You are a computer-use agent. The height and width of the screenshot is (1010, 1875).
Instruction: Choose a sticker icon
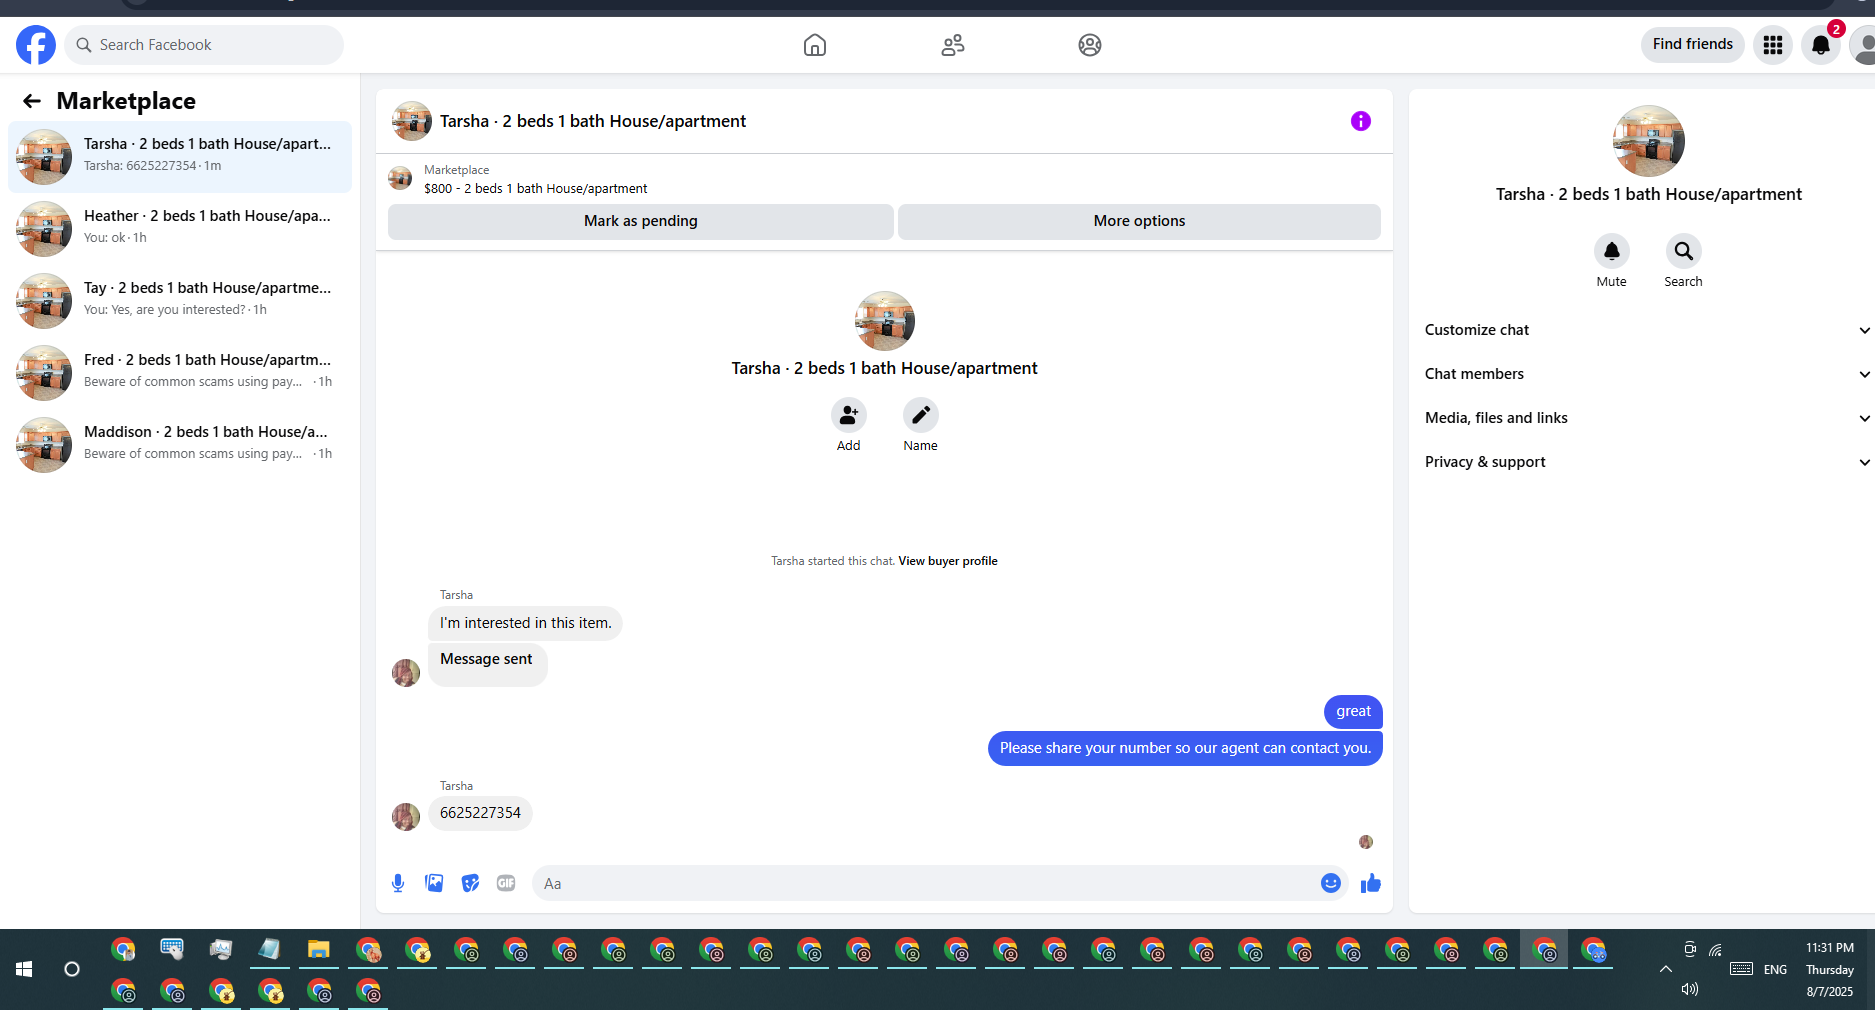(470, 883)
